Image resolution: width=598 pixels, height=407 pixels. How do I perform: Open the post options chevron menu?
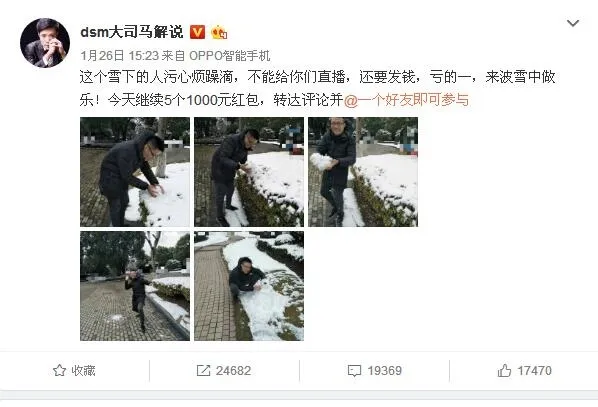pyautogui.click(x=573, y=23)
